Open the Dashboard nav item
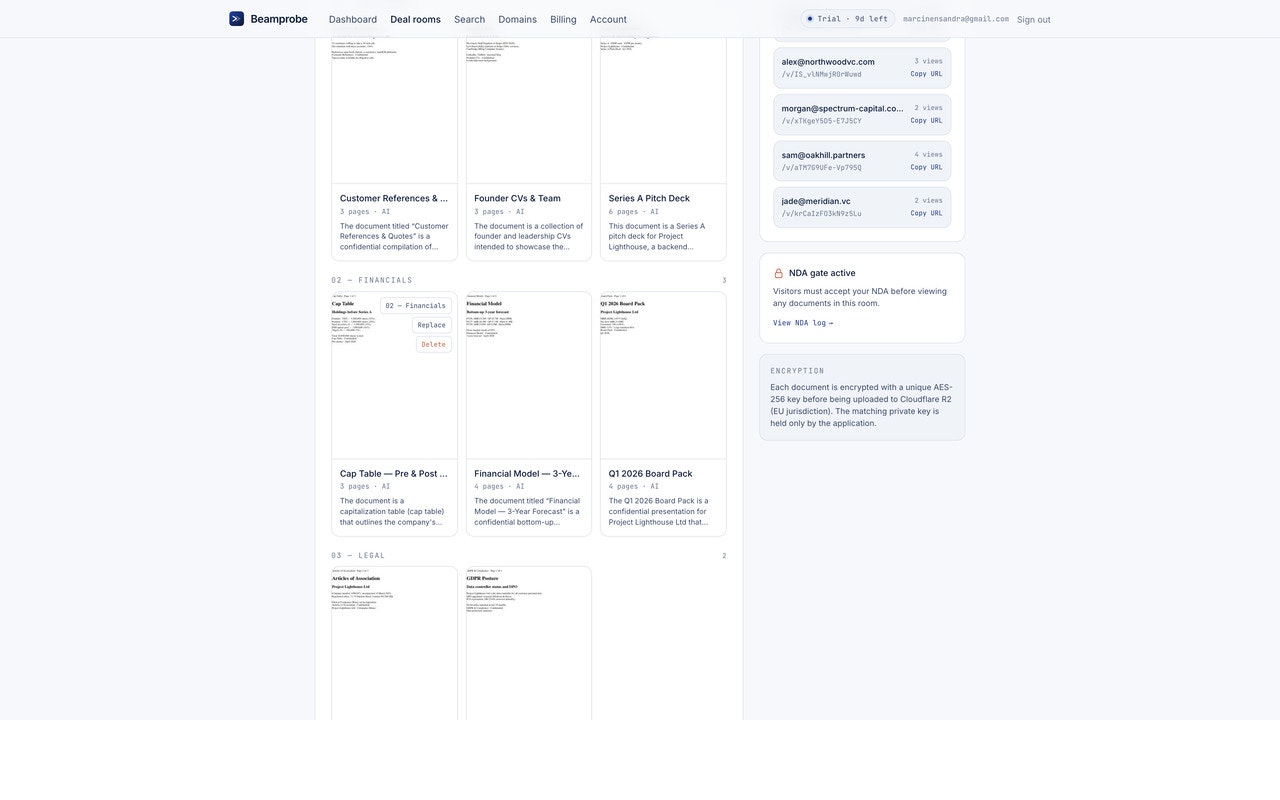 pyautogui.click(x=353, y=19)
